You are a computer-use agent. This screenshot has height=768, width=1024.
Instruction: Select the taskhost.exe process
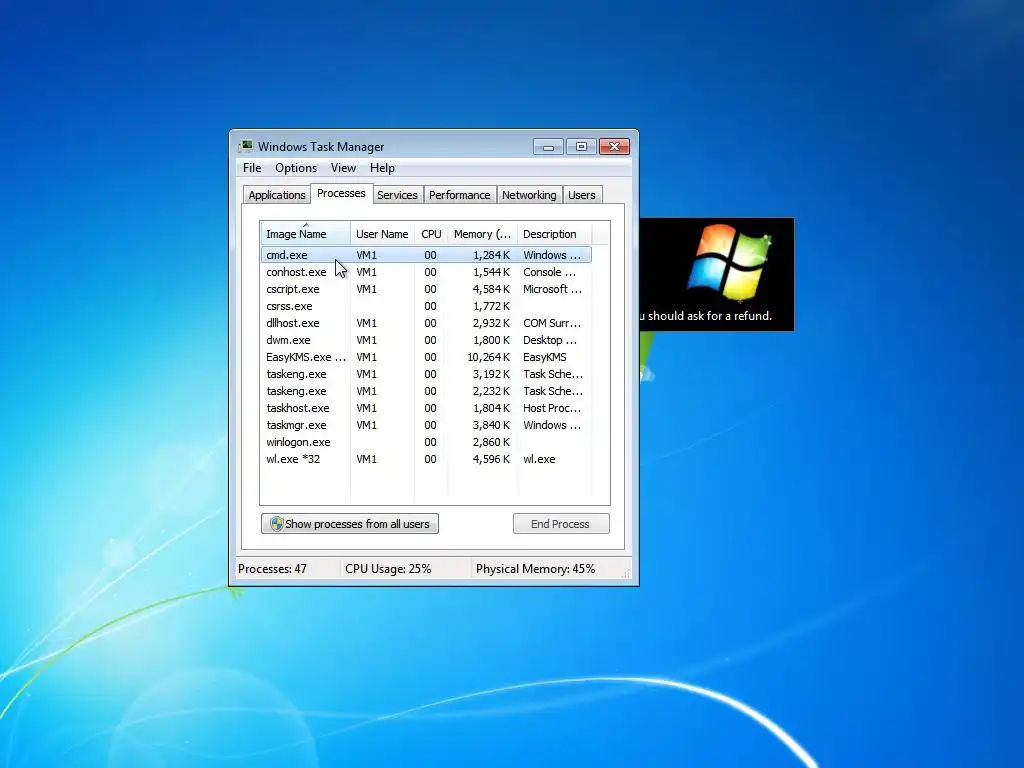point(426,408)
